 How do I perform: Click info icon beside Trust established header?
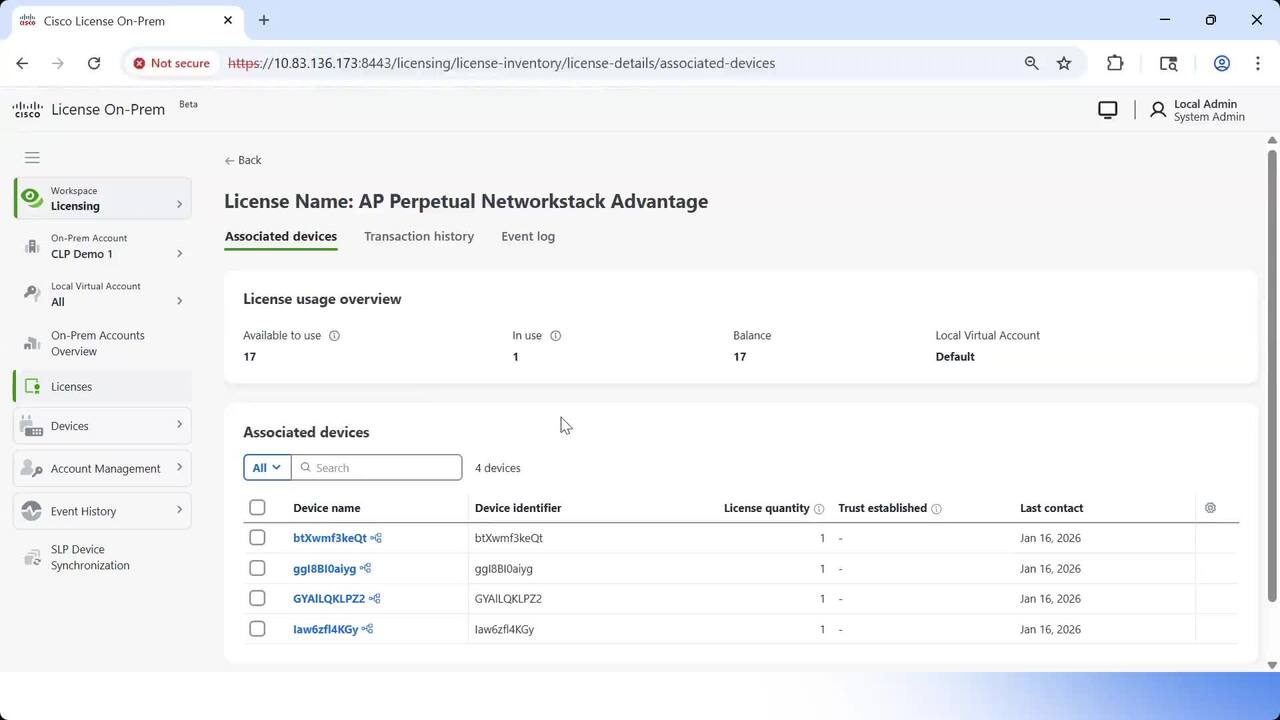936,509
